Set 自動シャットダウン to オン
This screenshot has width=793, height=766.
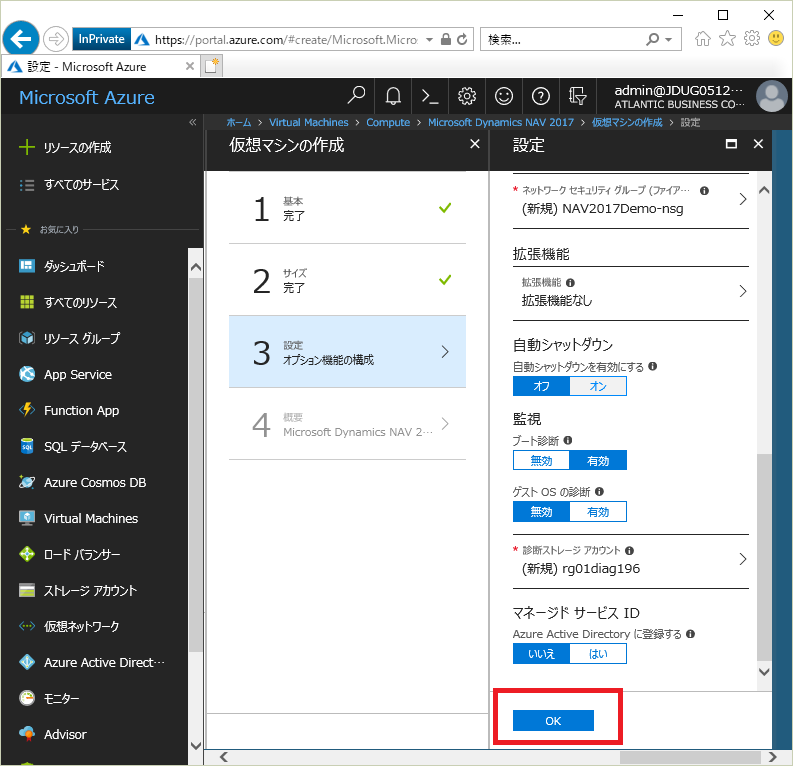[x=598, y=386]
